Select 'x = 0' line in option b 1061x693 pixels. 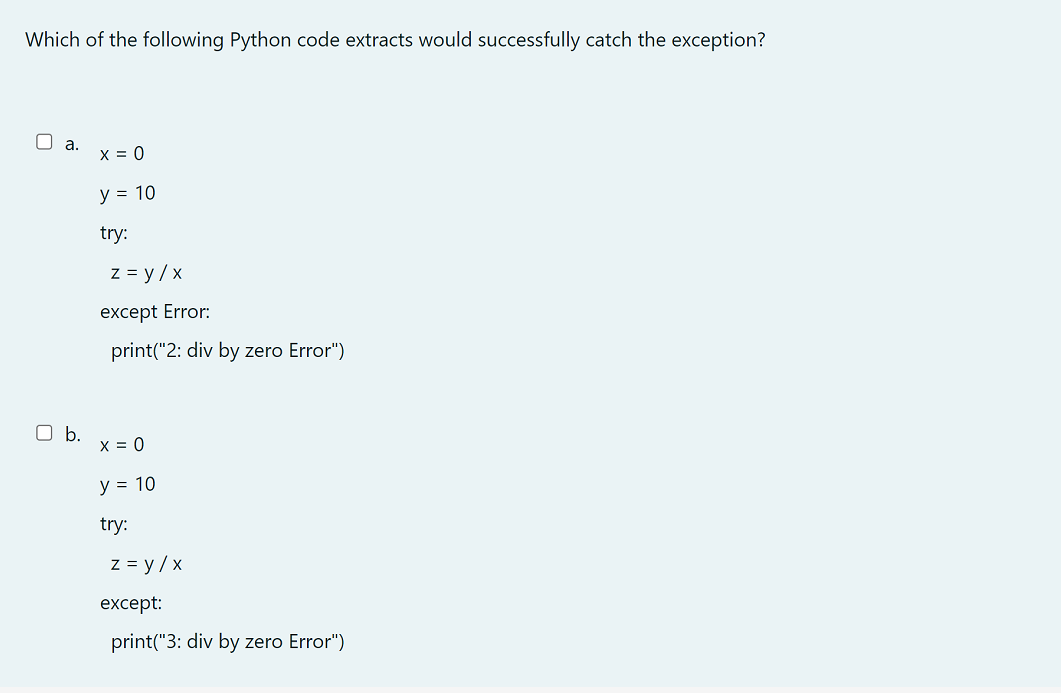(x=122, y=444)
